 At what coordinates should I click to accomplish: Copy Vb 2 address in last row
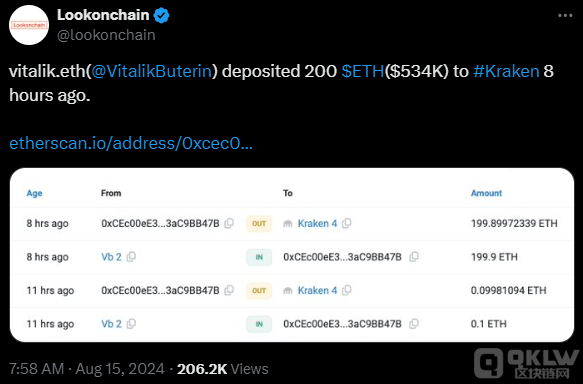pos(131,324)
